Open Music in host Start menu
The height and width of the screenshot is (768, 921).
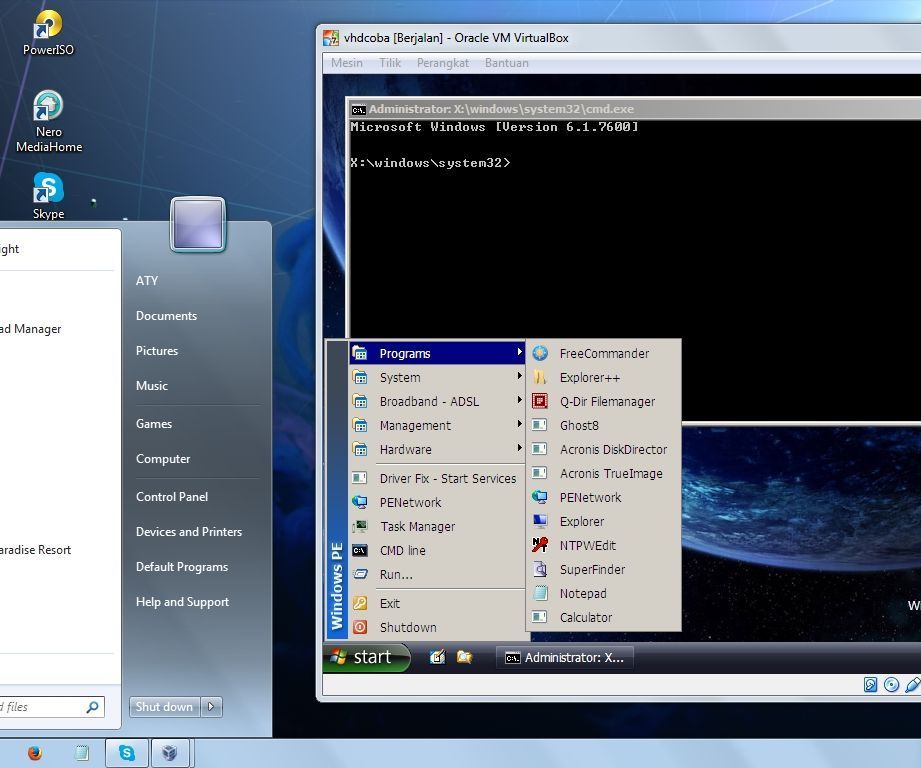(x=152, y=386)
